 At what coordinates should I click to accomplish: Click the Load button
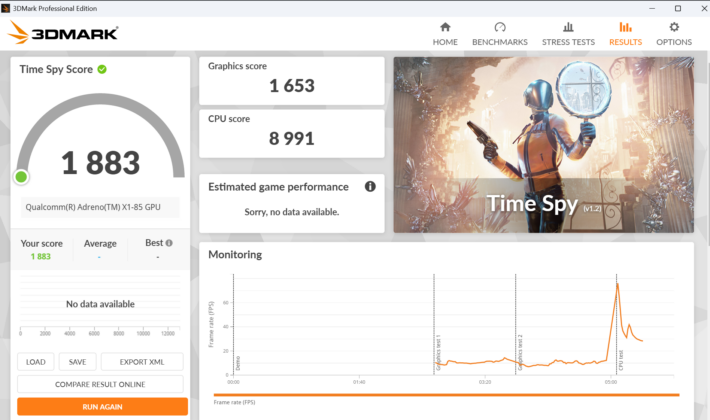point(36,362)
